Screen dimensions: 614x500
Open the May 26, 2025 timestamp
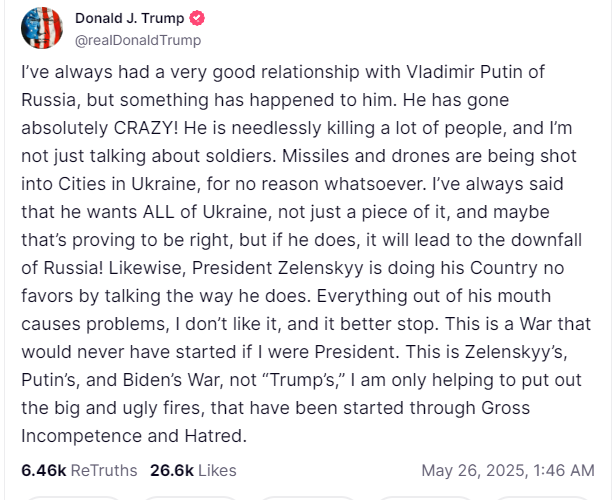(x=508, y=470)
